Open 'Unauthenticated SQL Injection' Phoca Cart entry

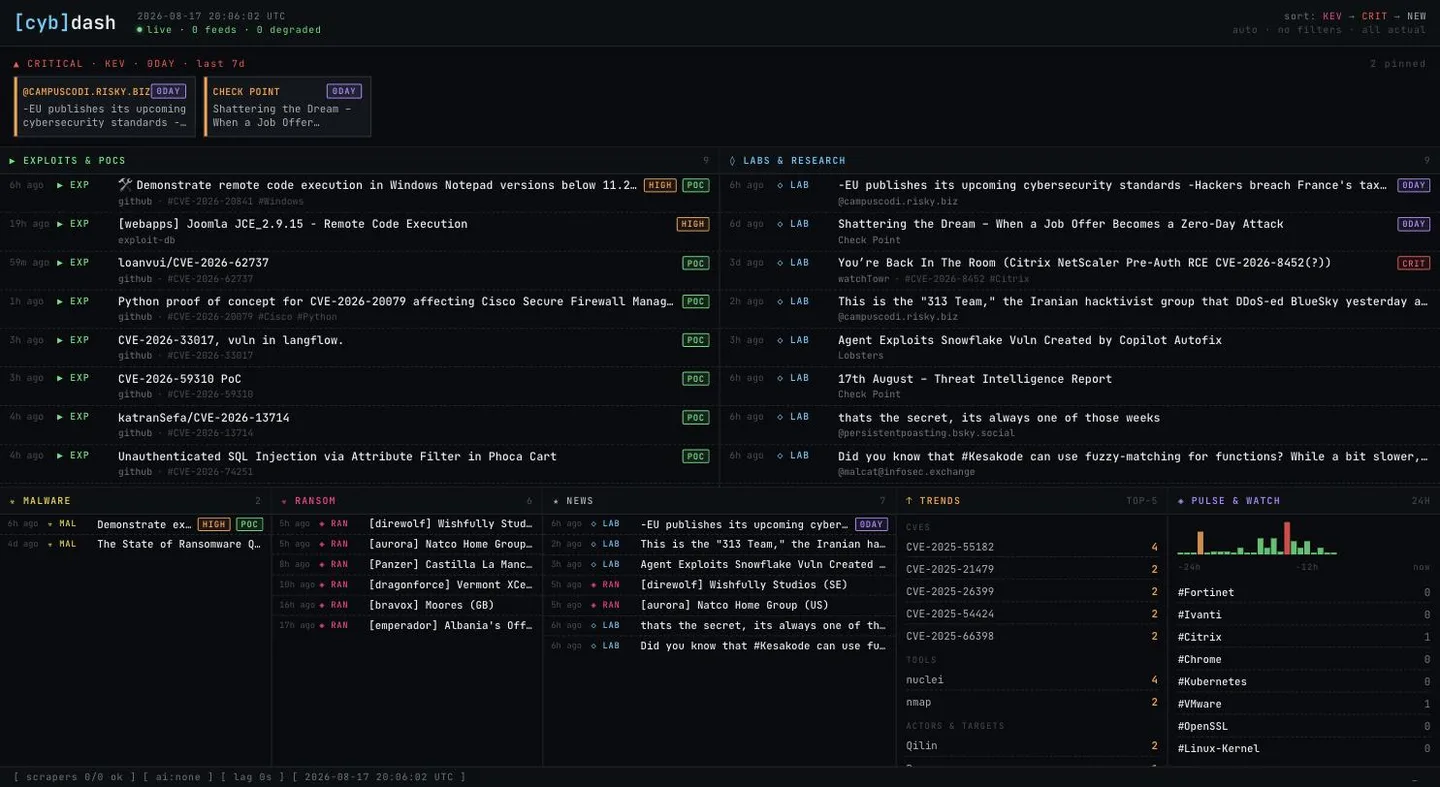tap(359, 463)
